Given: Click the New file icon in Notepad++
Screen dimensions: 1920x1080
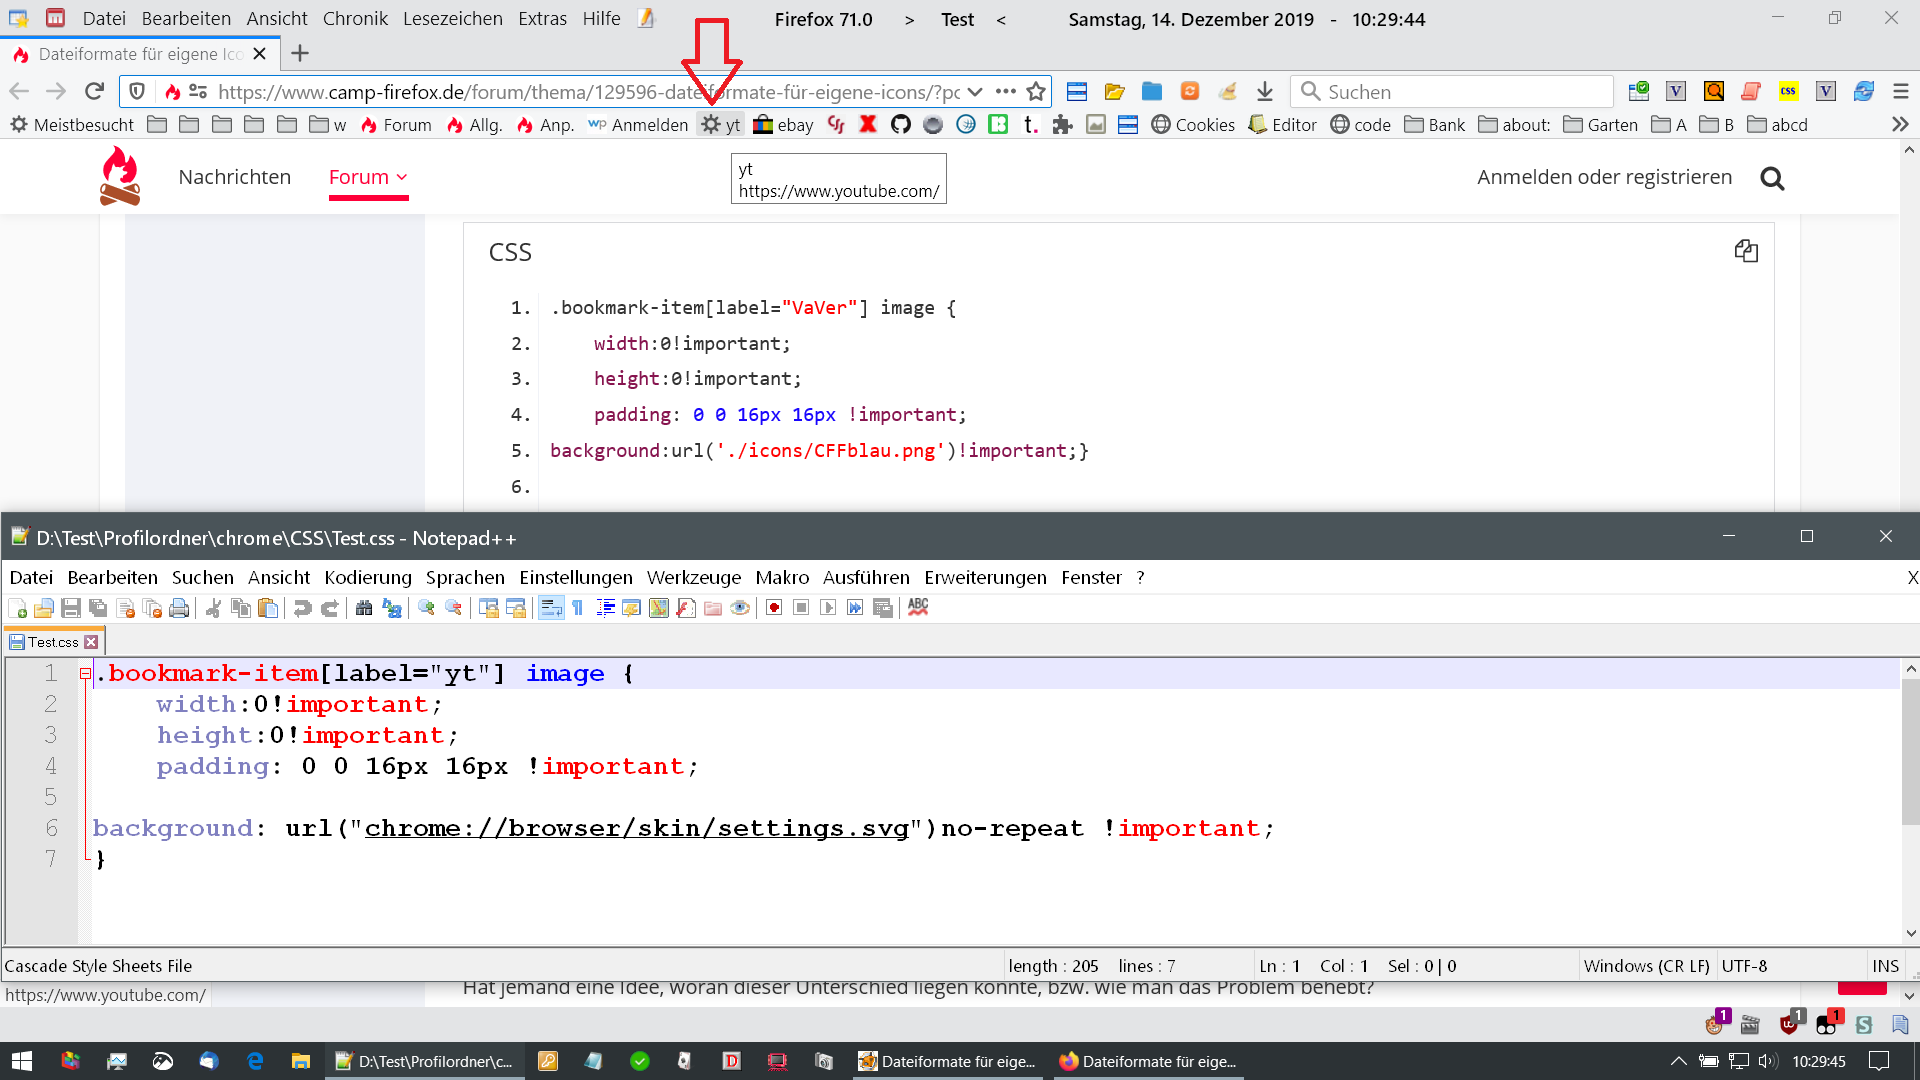Looking at the screenshot, I should coord(17,608).
